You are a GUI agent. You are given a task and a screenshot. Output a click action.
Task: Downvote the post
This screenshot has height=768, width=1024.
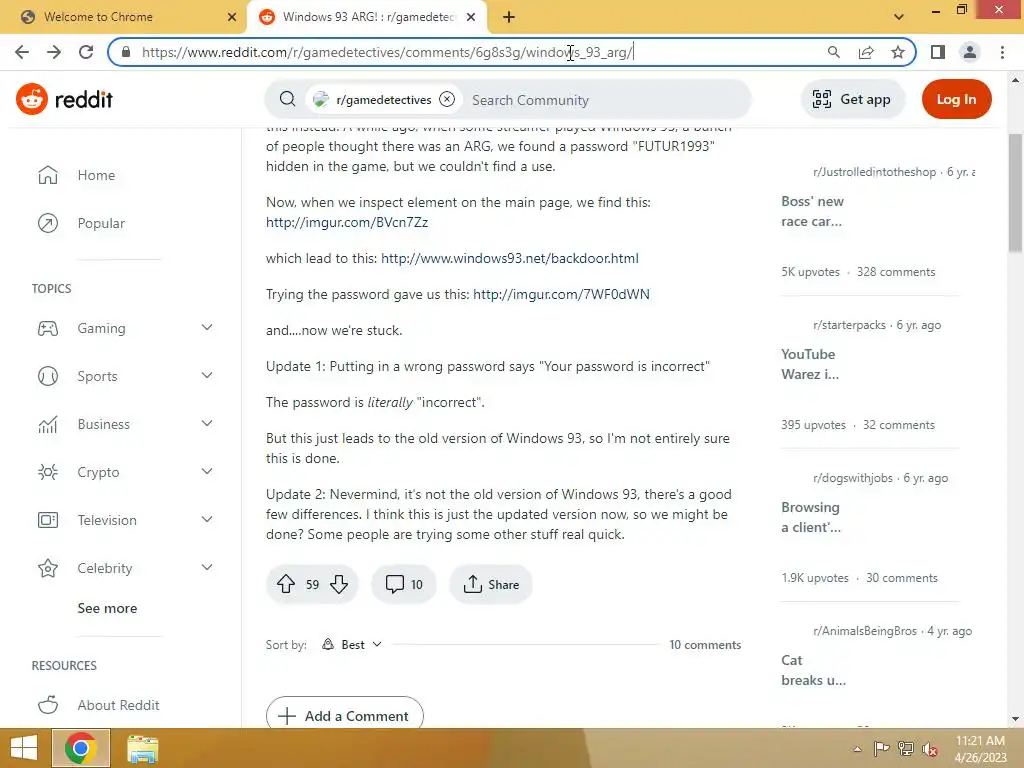[339, 584]
